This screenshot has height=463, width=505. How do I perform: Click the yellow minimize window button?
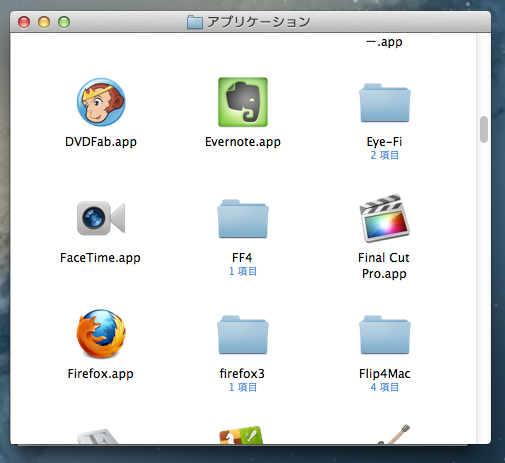point(44,22)
